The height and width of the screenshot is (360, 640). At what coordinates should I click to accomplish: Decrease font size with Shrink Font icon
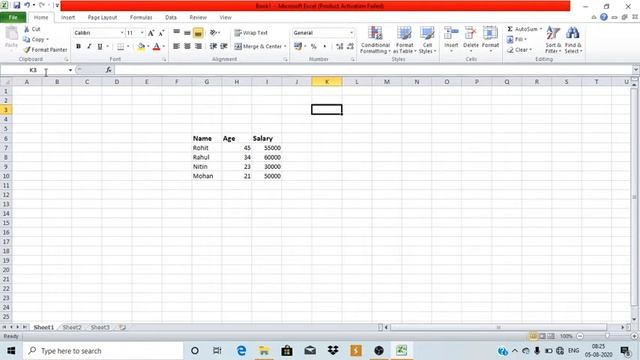point(161,33)
